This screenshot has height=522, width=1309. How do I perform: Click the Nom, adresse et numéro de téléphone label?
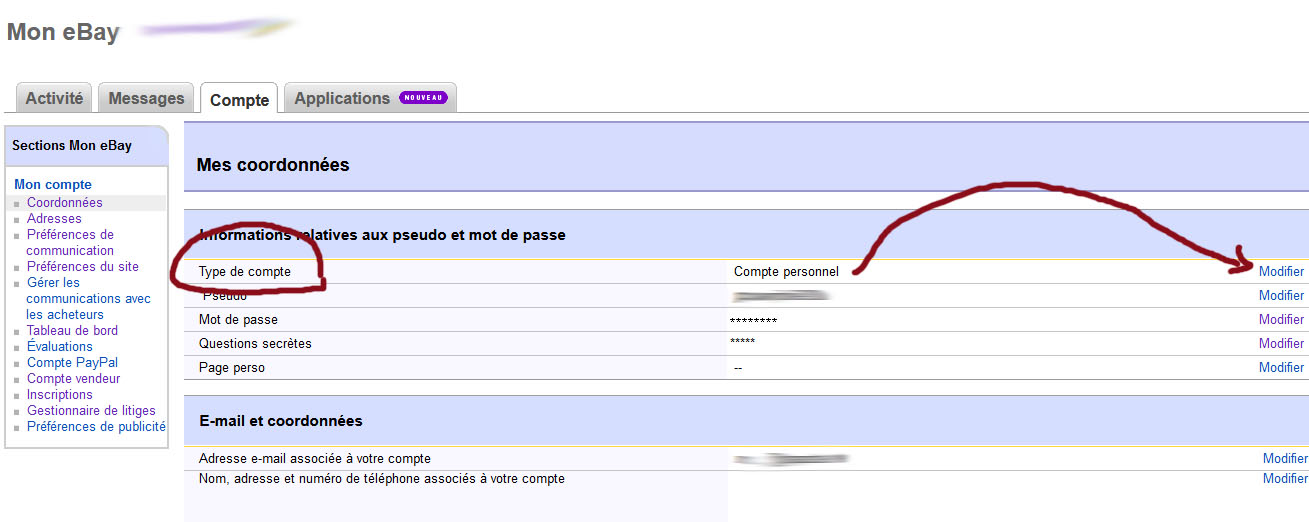click(382, 478)
